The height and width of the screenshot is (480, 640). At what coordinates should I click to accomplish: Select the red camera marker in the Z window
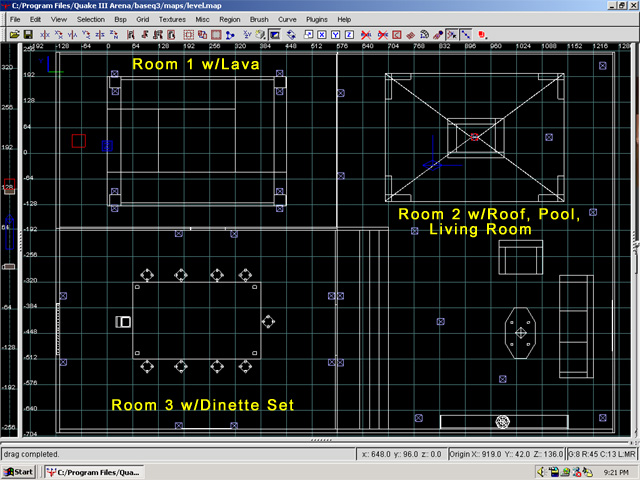pos(9,184)
